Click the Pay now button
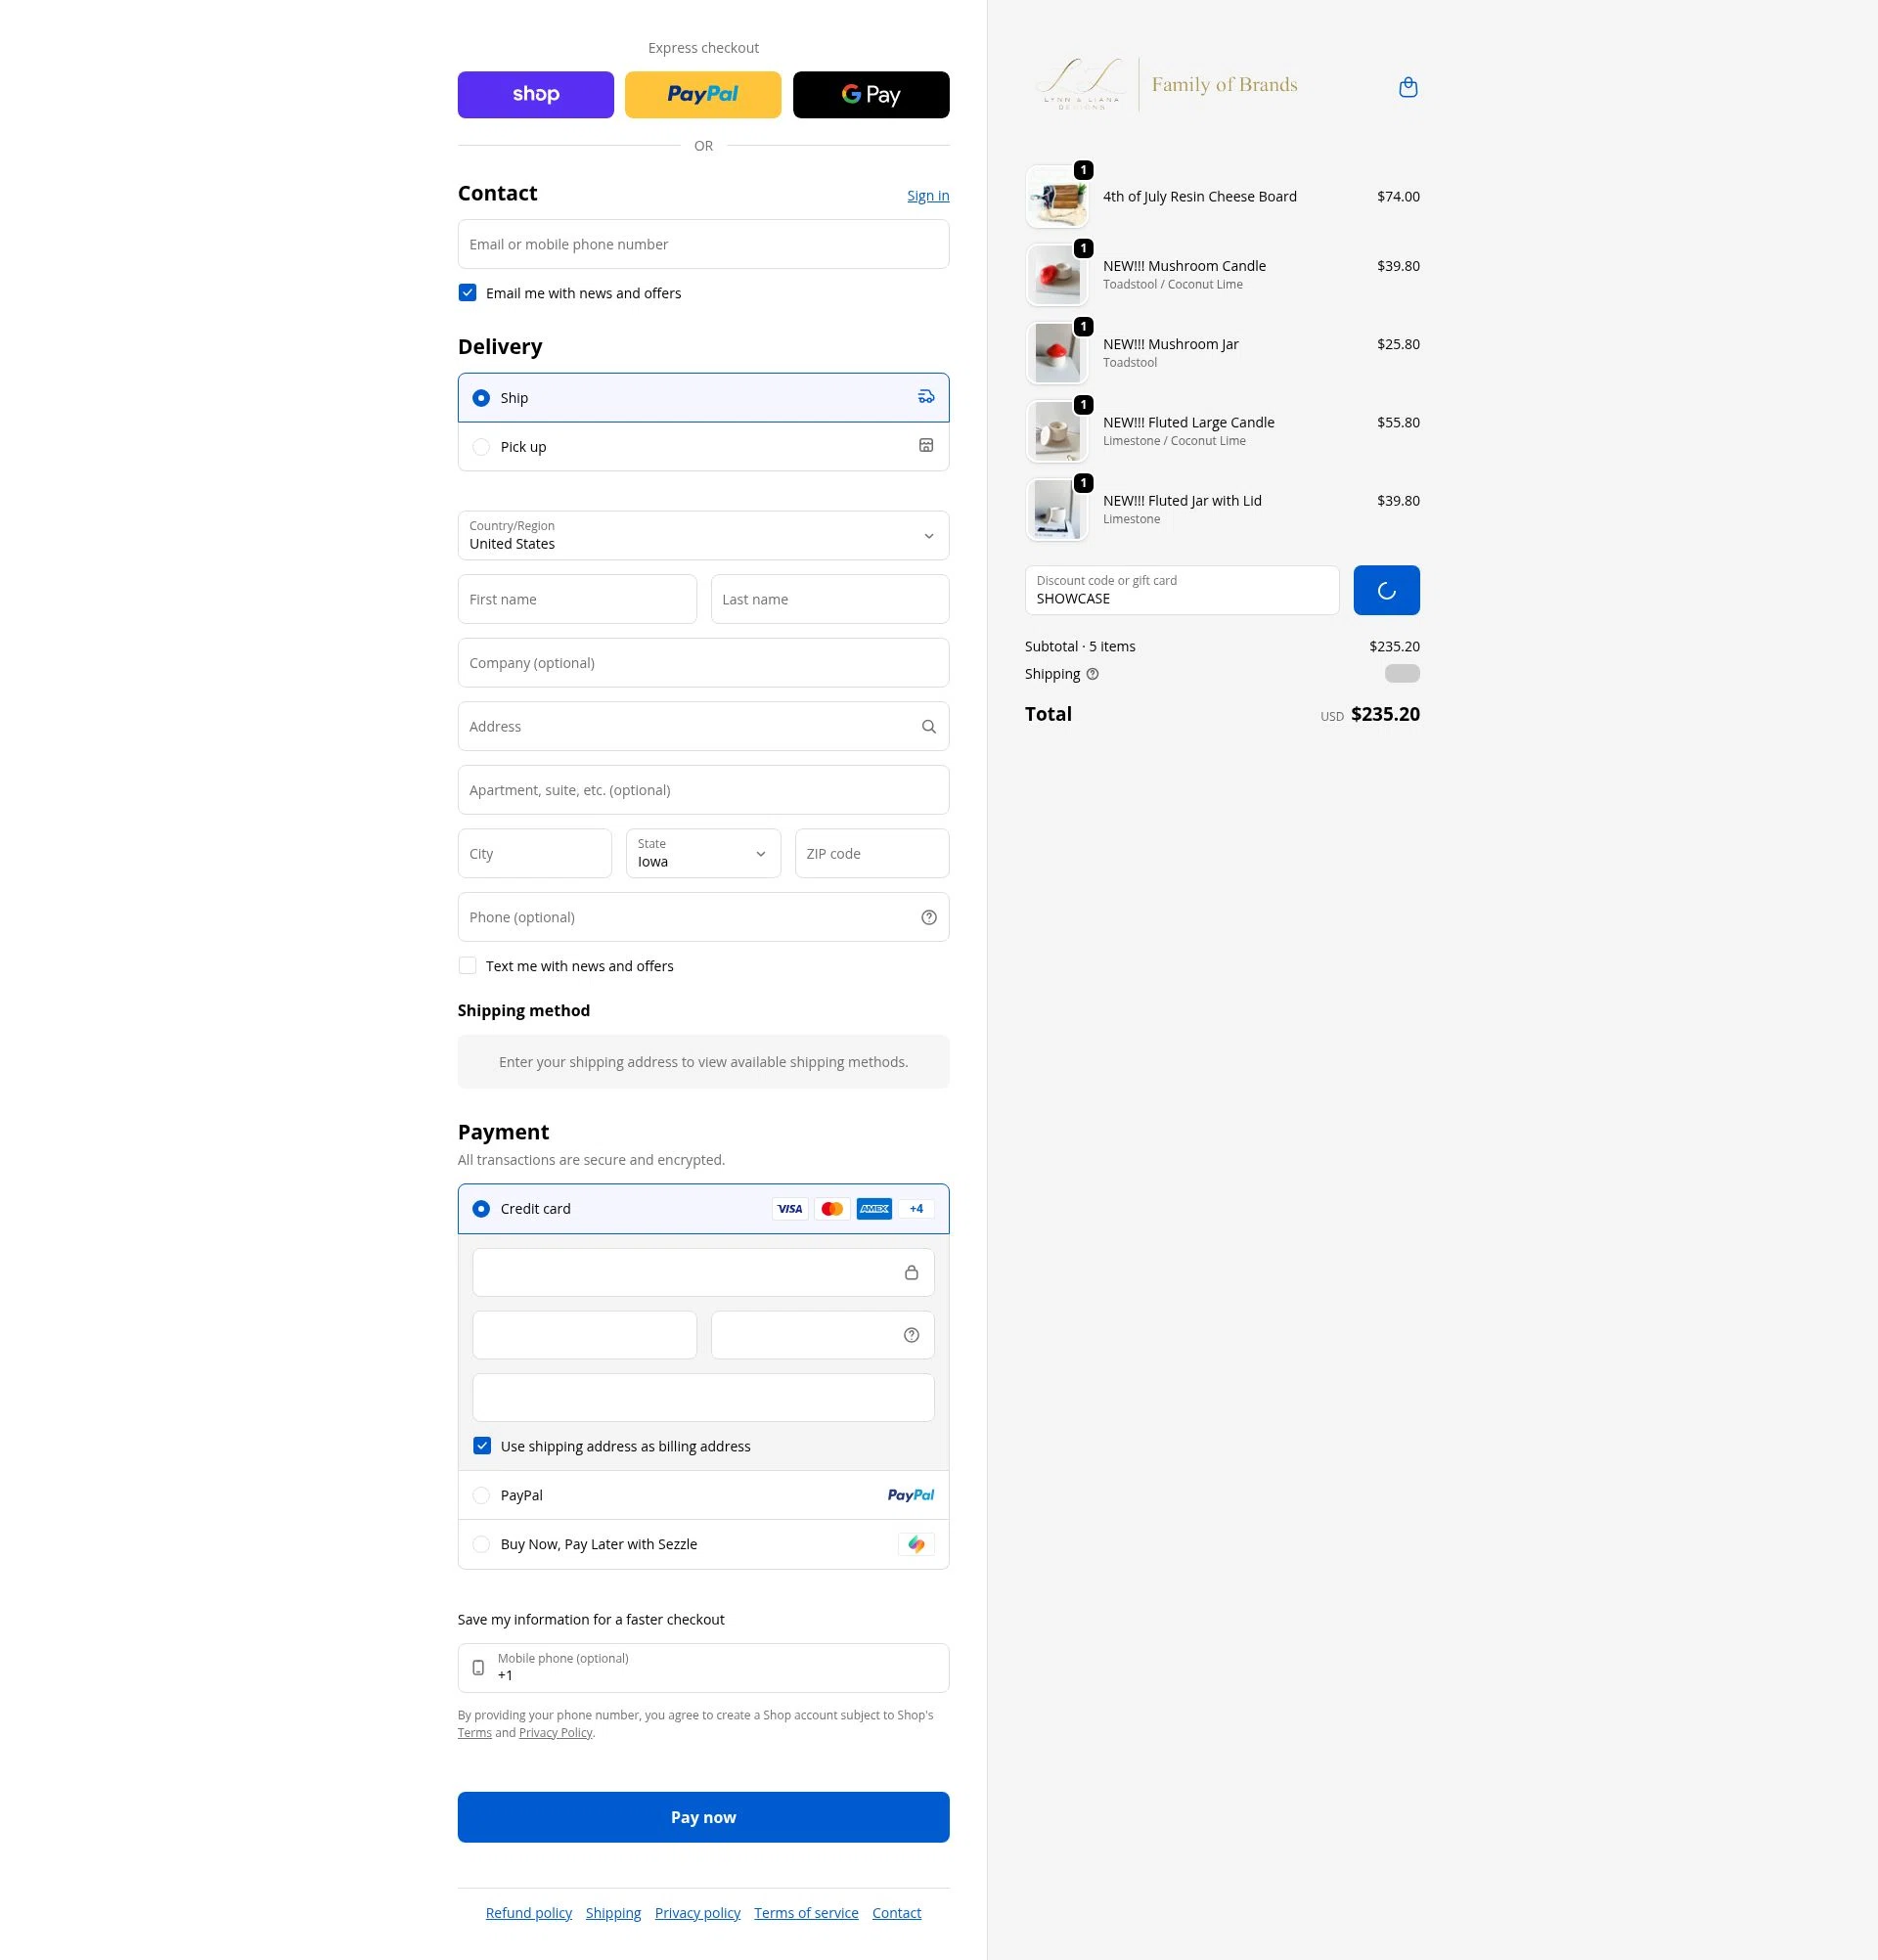Image resolution: width=1878 pixels, height=1960 pixels. tap(703, 1818)
